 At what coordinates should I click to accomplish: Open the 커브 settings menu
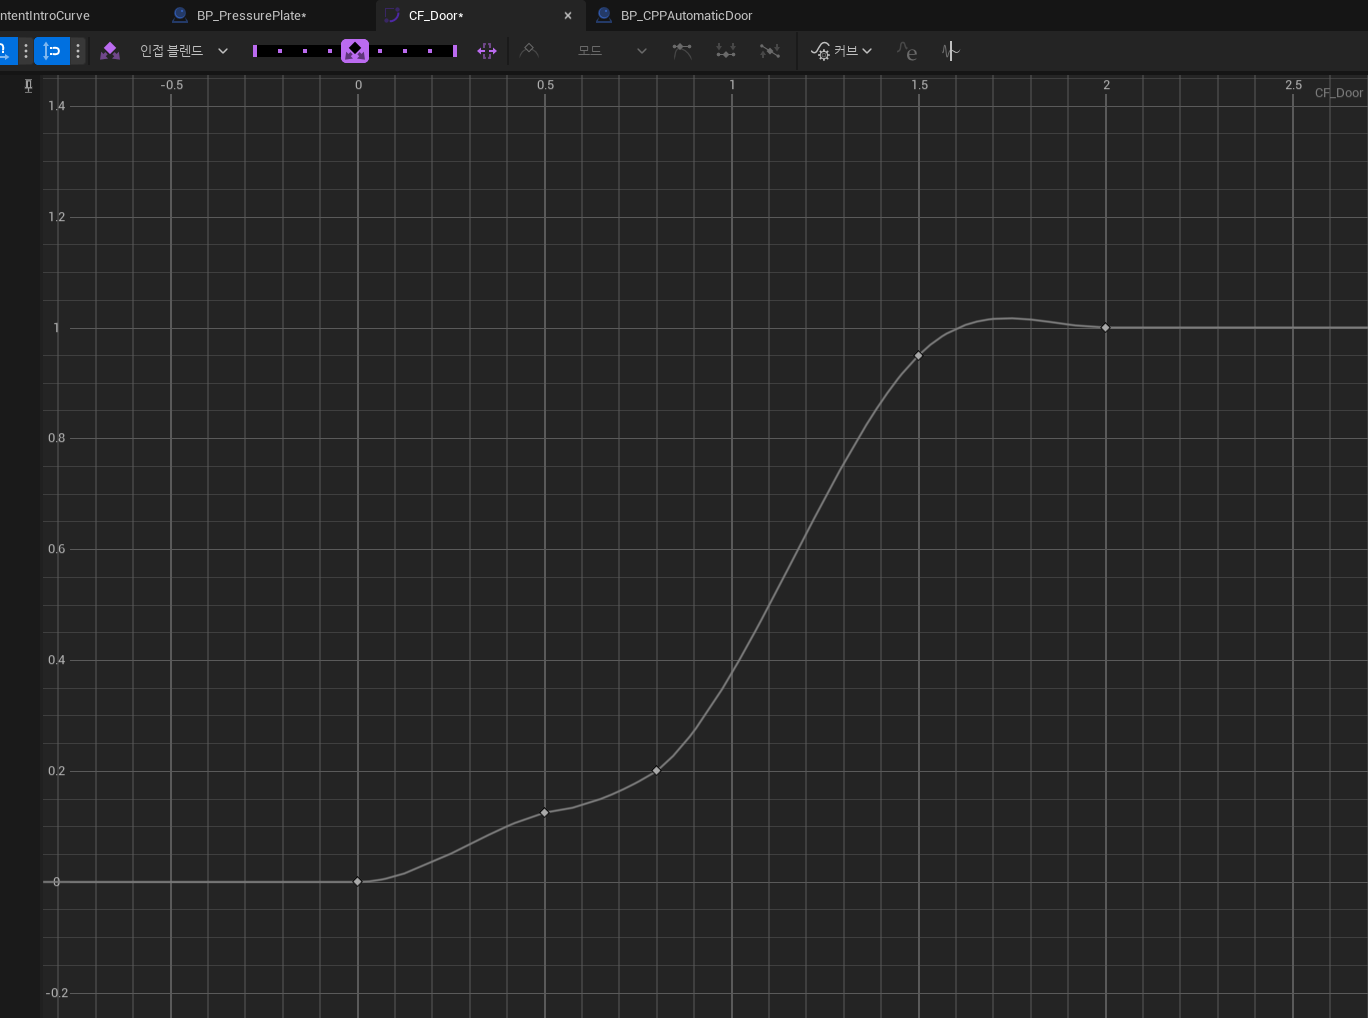841,51
